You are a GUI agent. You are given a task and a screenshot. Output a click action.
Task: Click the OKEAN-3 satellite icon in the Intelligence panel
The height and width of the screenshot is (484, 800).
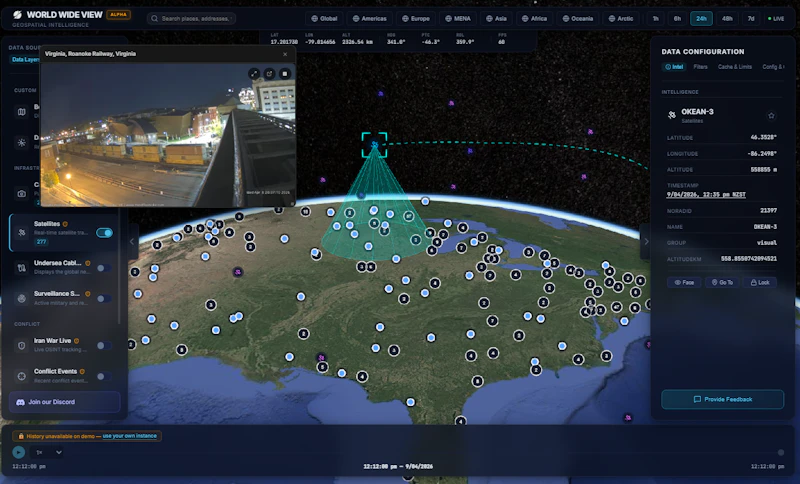coord(672,115)
